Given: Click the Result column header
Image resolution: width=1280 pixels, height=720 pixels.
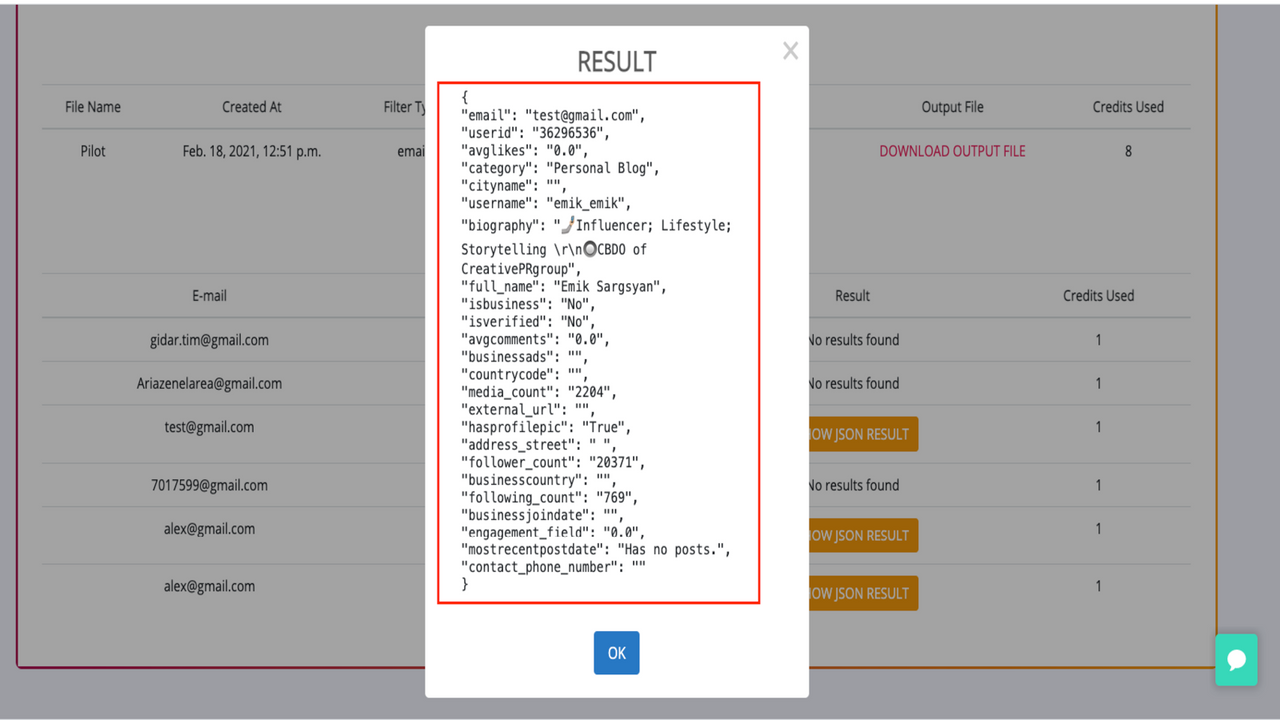Looking at the screenshot, I should pos(852,296).
